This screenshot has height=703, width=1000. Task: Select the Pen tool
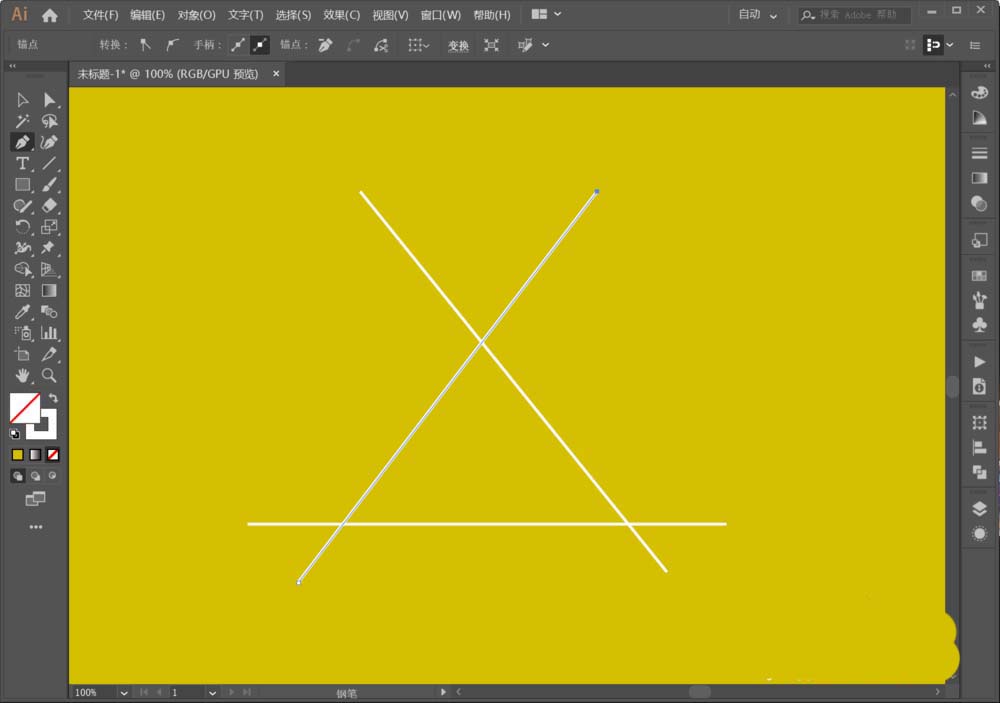(22, 142)
